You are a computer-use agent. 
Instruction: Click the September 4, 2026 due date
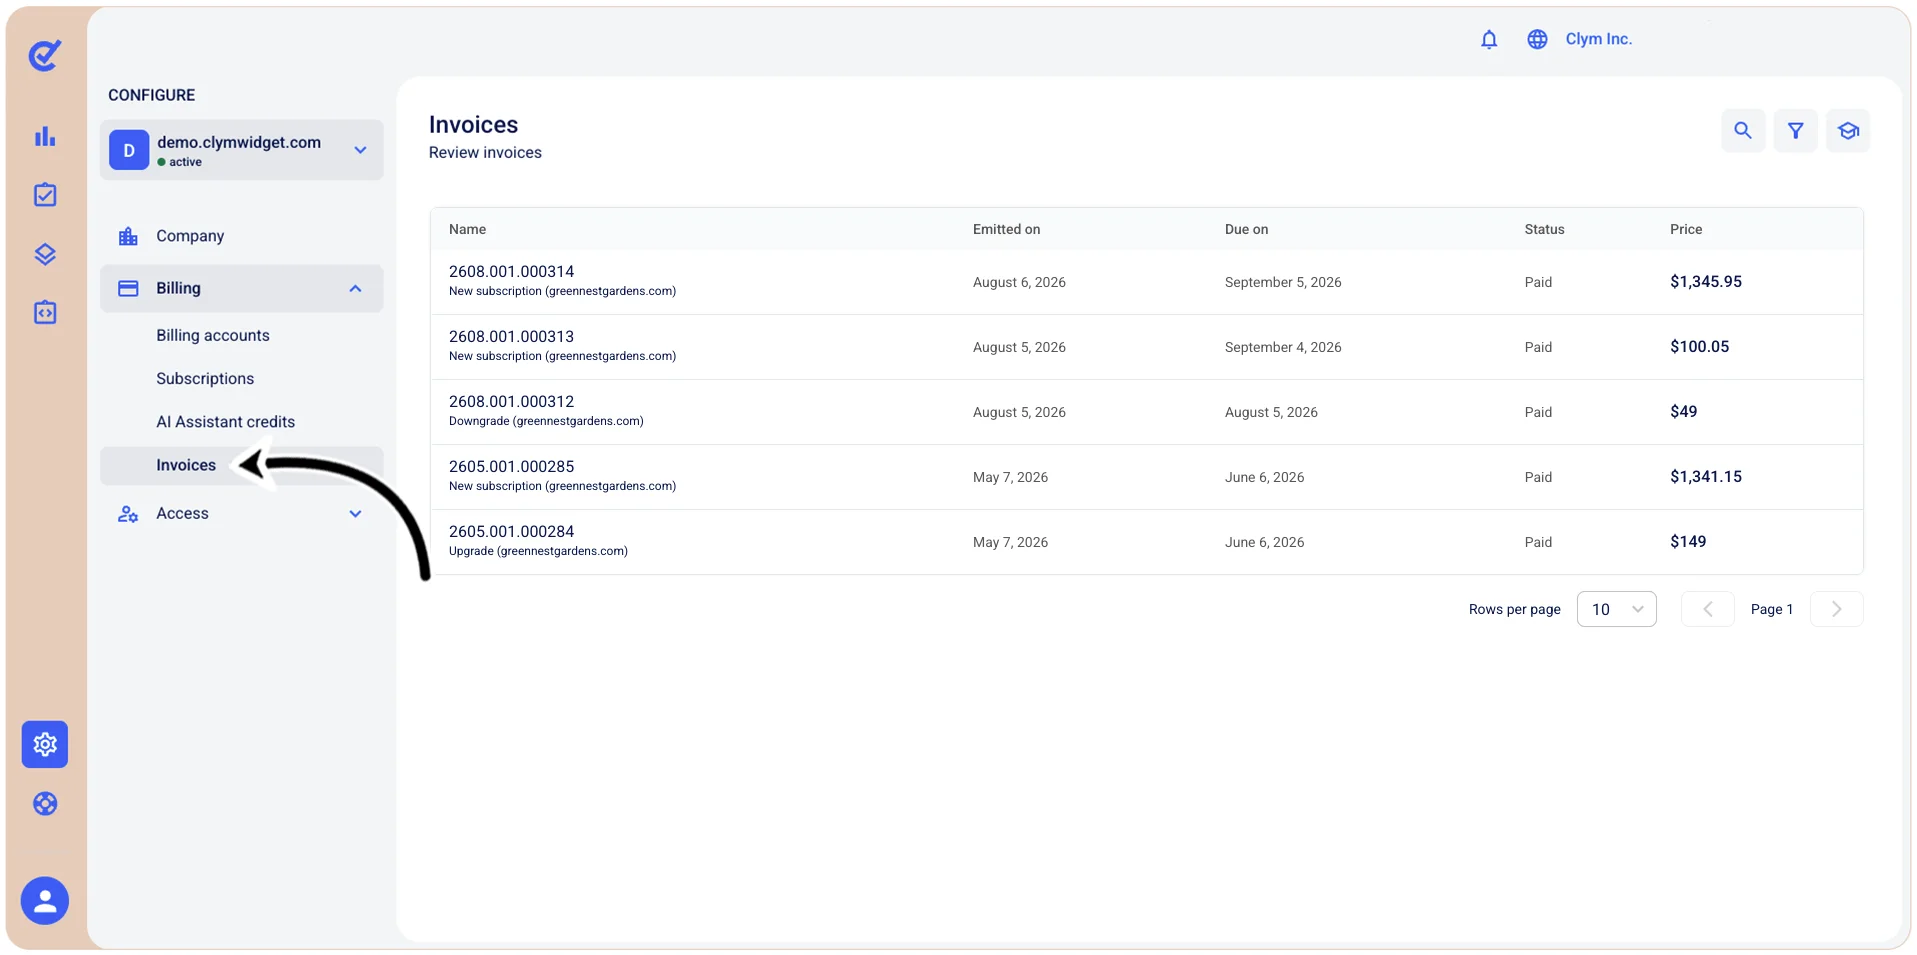pos(1283,347)
